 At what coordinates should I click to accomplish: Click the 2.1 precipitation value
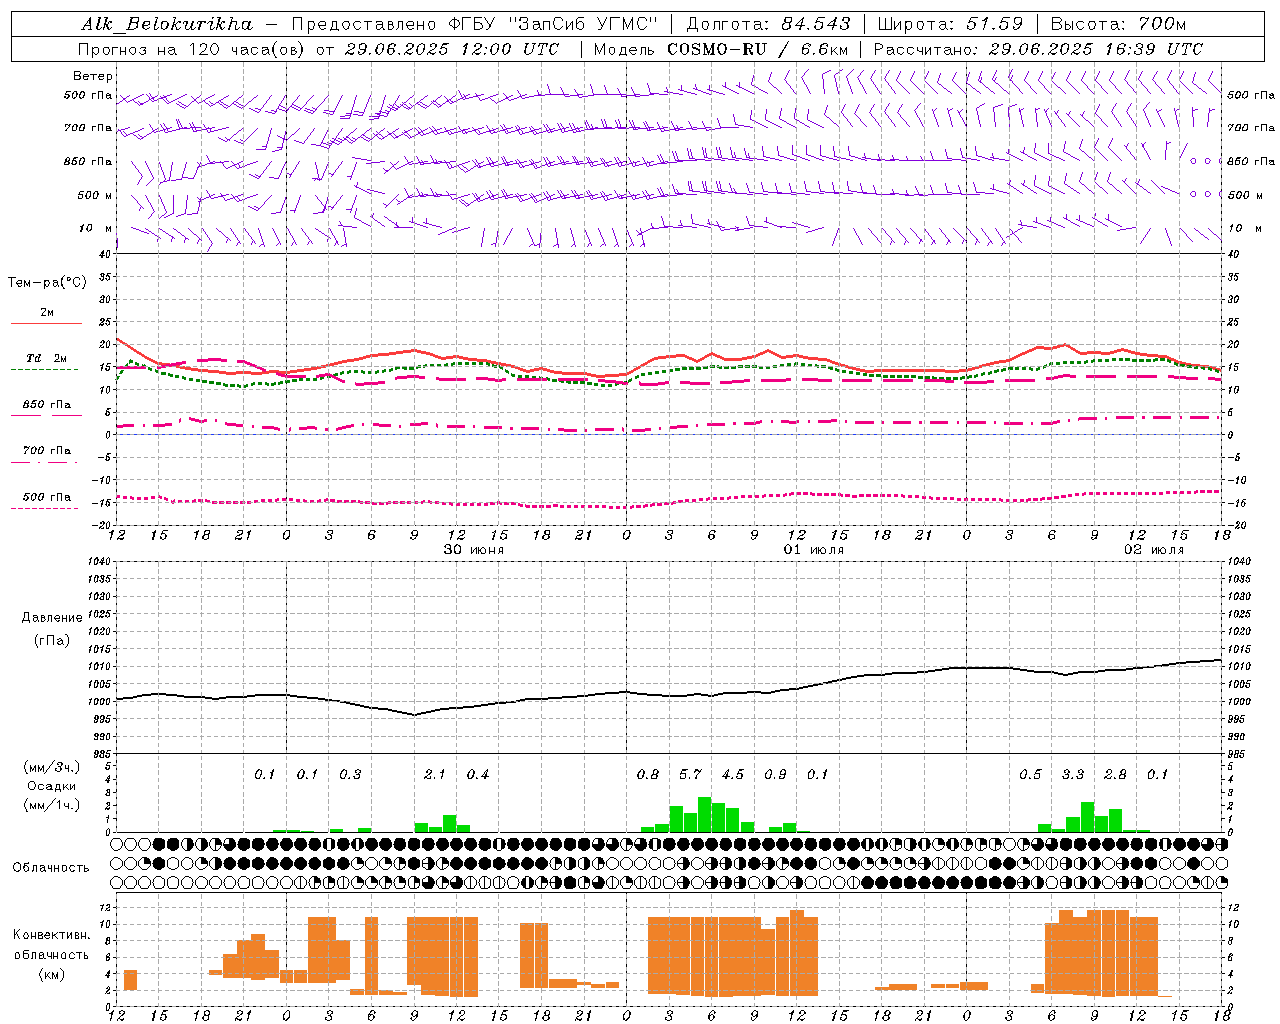pyautogui.click(x=435, y=775)
